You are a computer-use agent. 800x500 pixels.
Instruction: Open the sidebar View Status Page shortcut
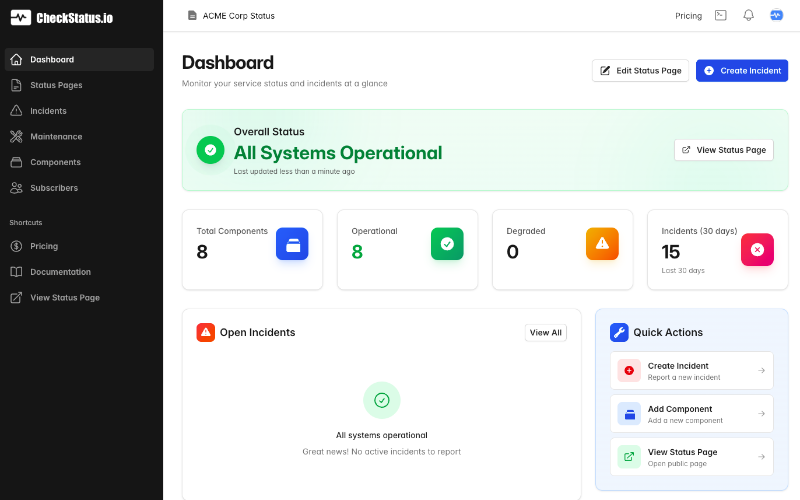click(79, 297)
